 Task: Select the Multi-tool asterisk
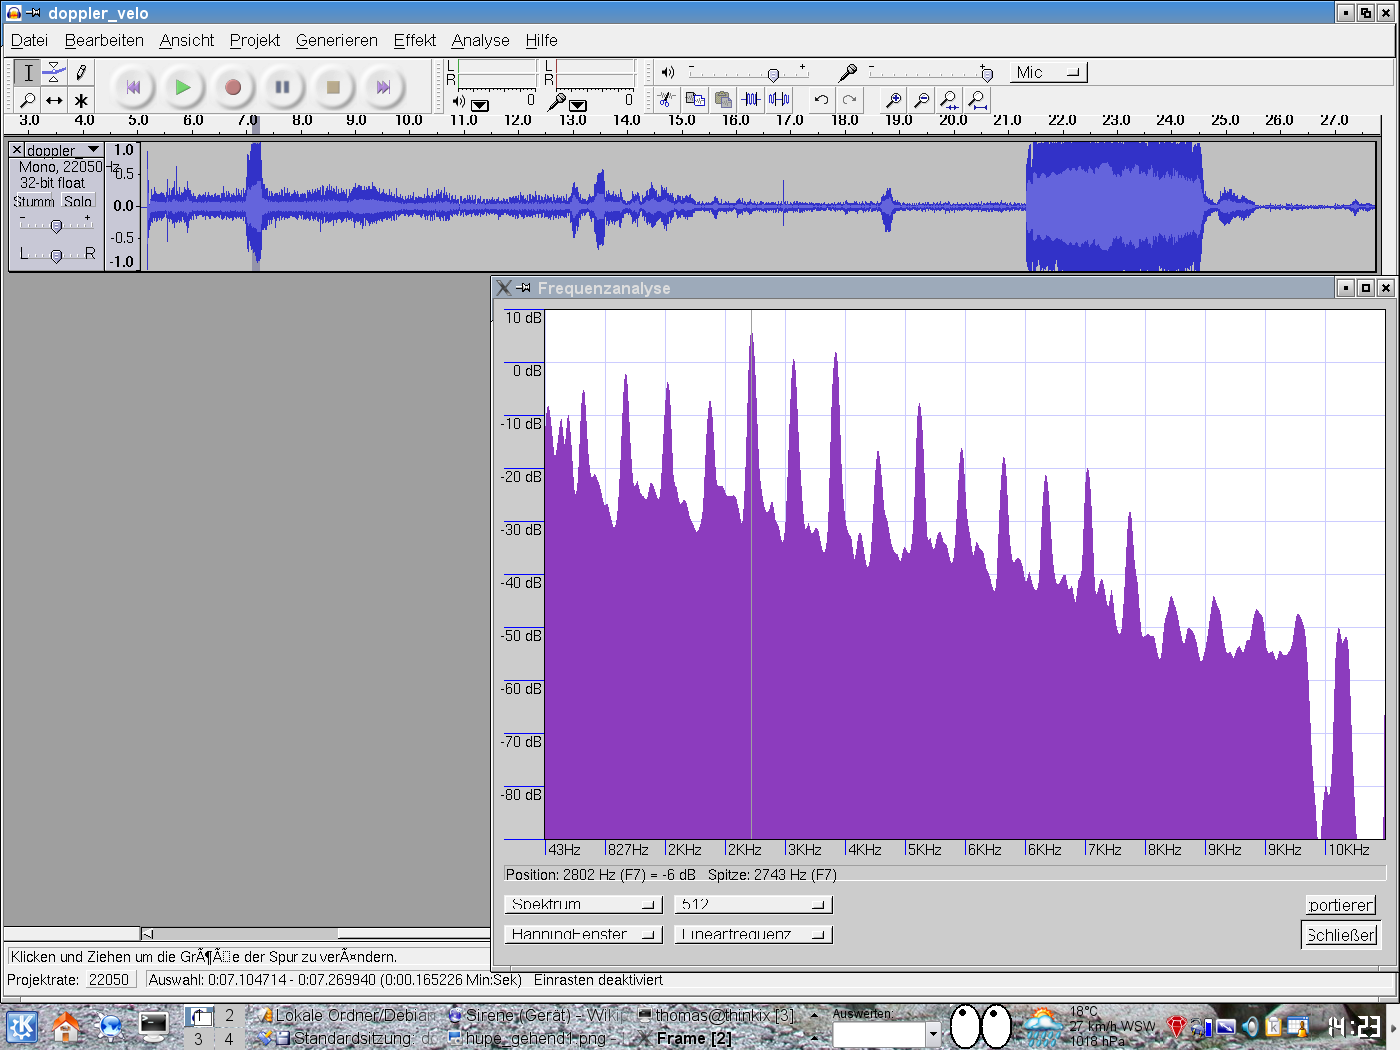click(81, 100)
